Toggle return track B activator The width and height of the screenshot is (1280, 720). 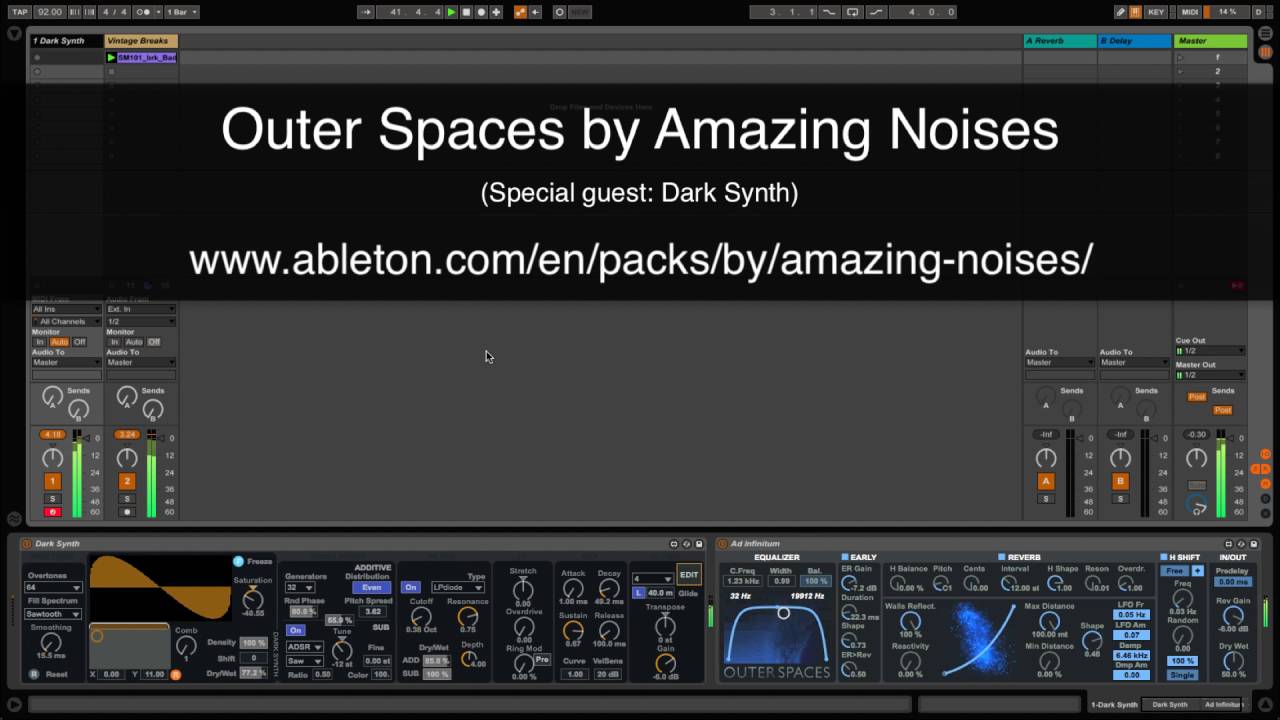(x=1121, y=481)
